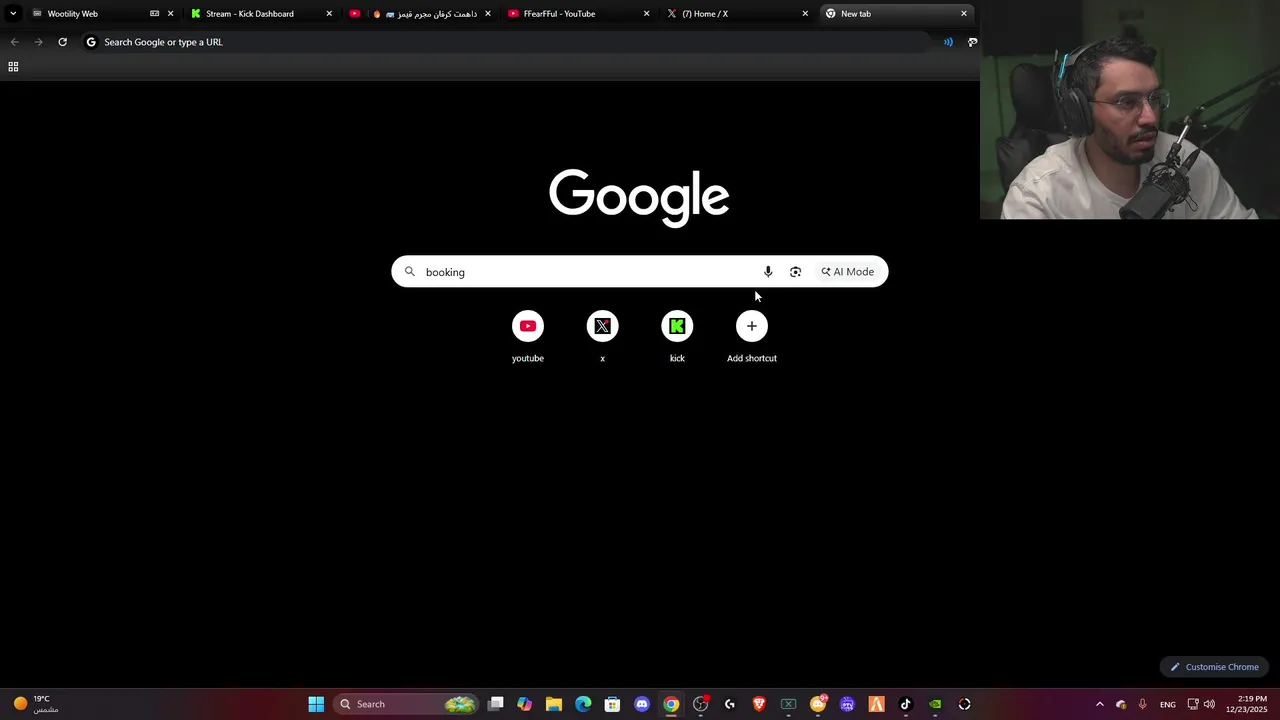Start voice search with the microphone
The width and height of the screenshot is (1280, 720).
point(768,272)
